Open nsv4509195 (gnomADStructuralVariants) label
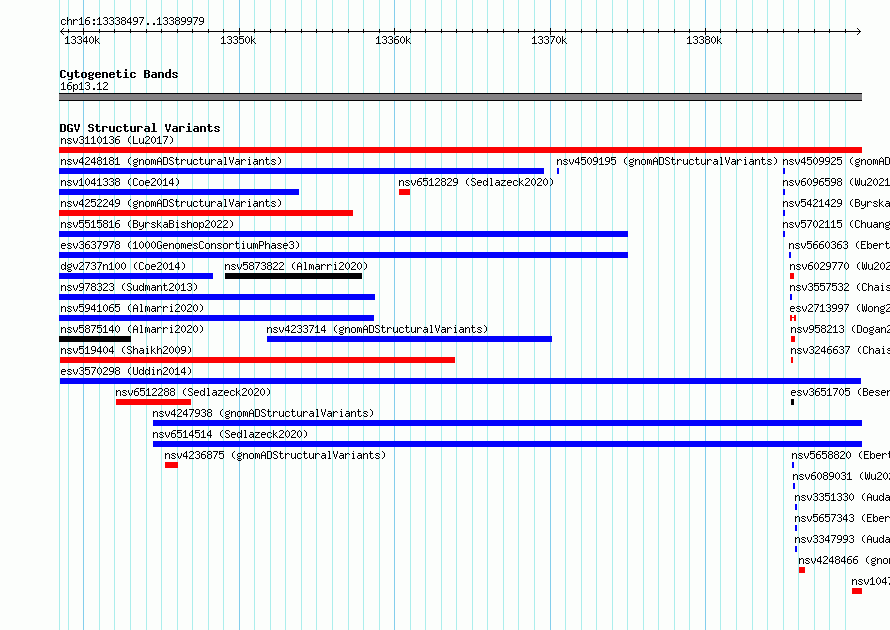Image resolution: width=890 pixels, height=630 pixels. coord(667,161)
